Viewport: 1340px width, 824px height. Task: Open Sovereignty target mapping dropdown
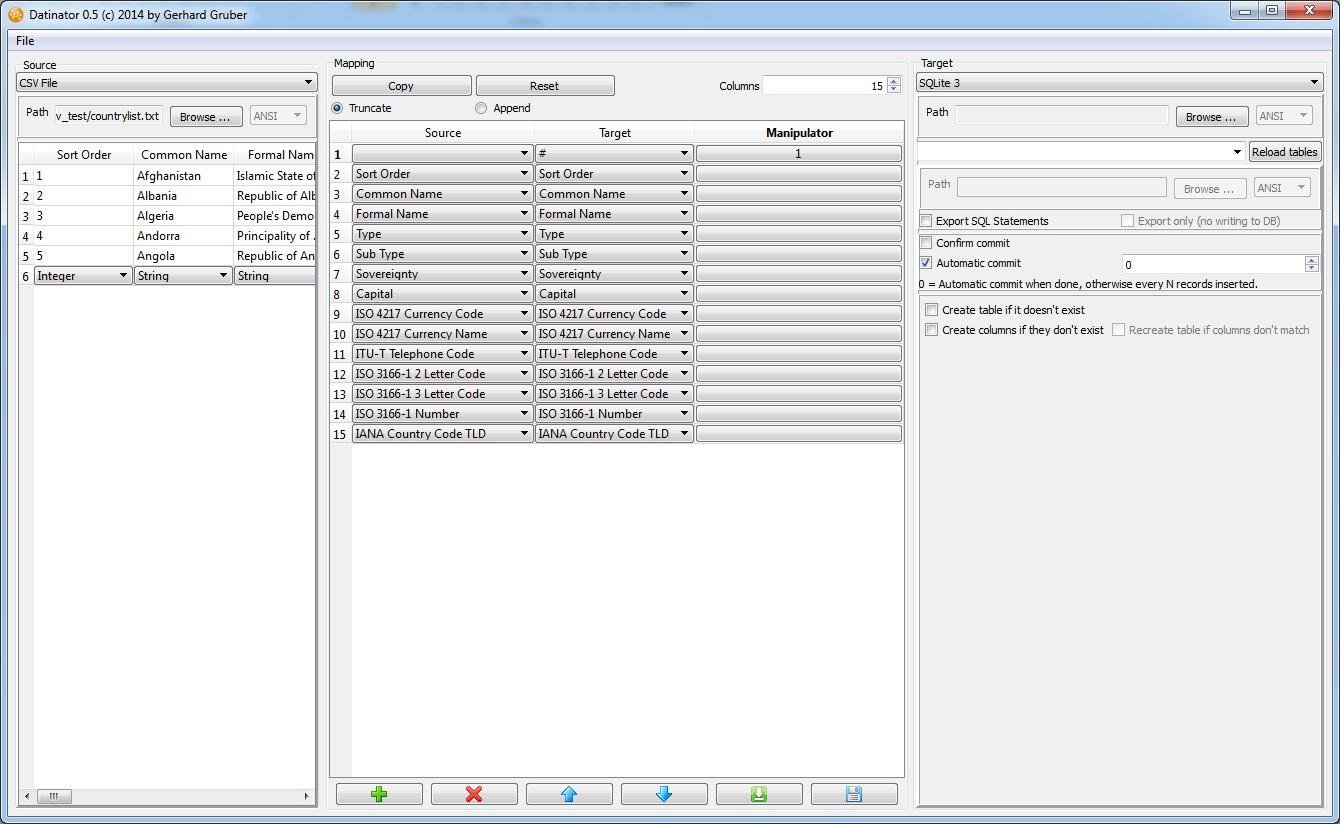click(614, 274)
